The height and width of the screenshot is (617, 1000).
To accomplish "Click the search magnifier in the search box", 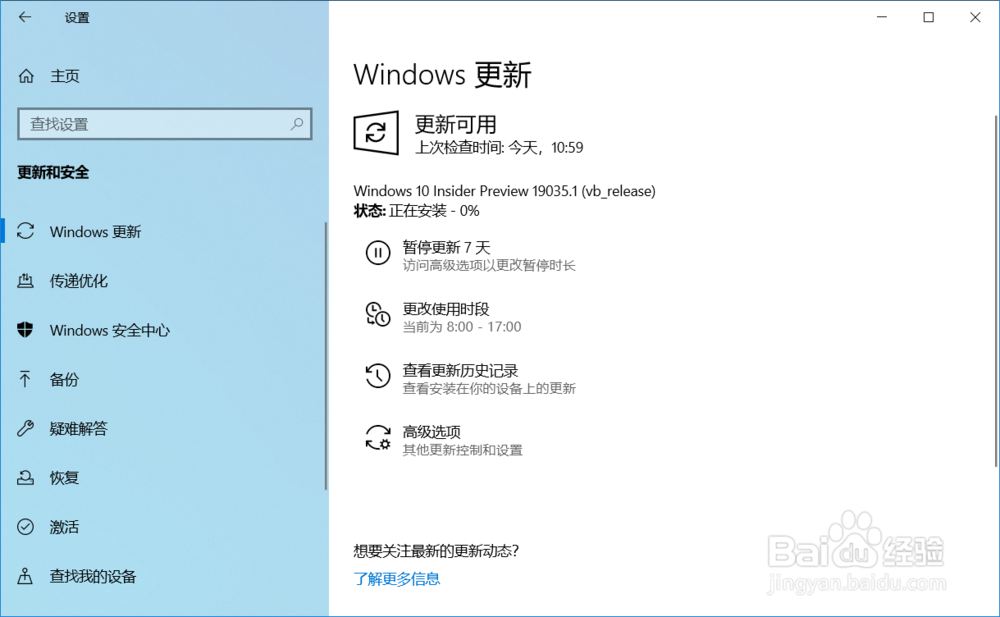I will click(x=297, y=124).
